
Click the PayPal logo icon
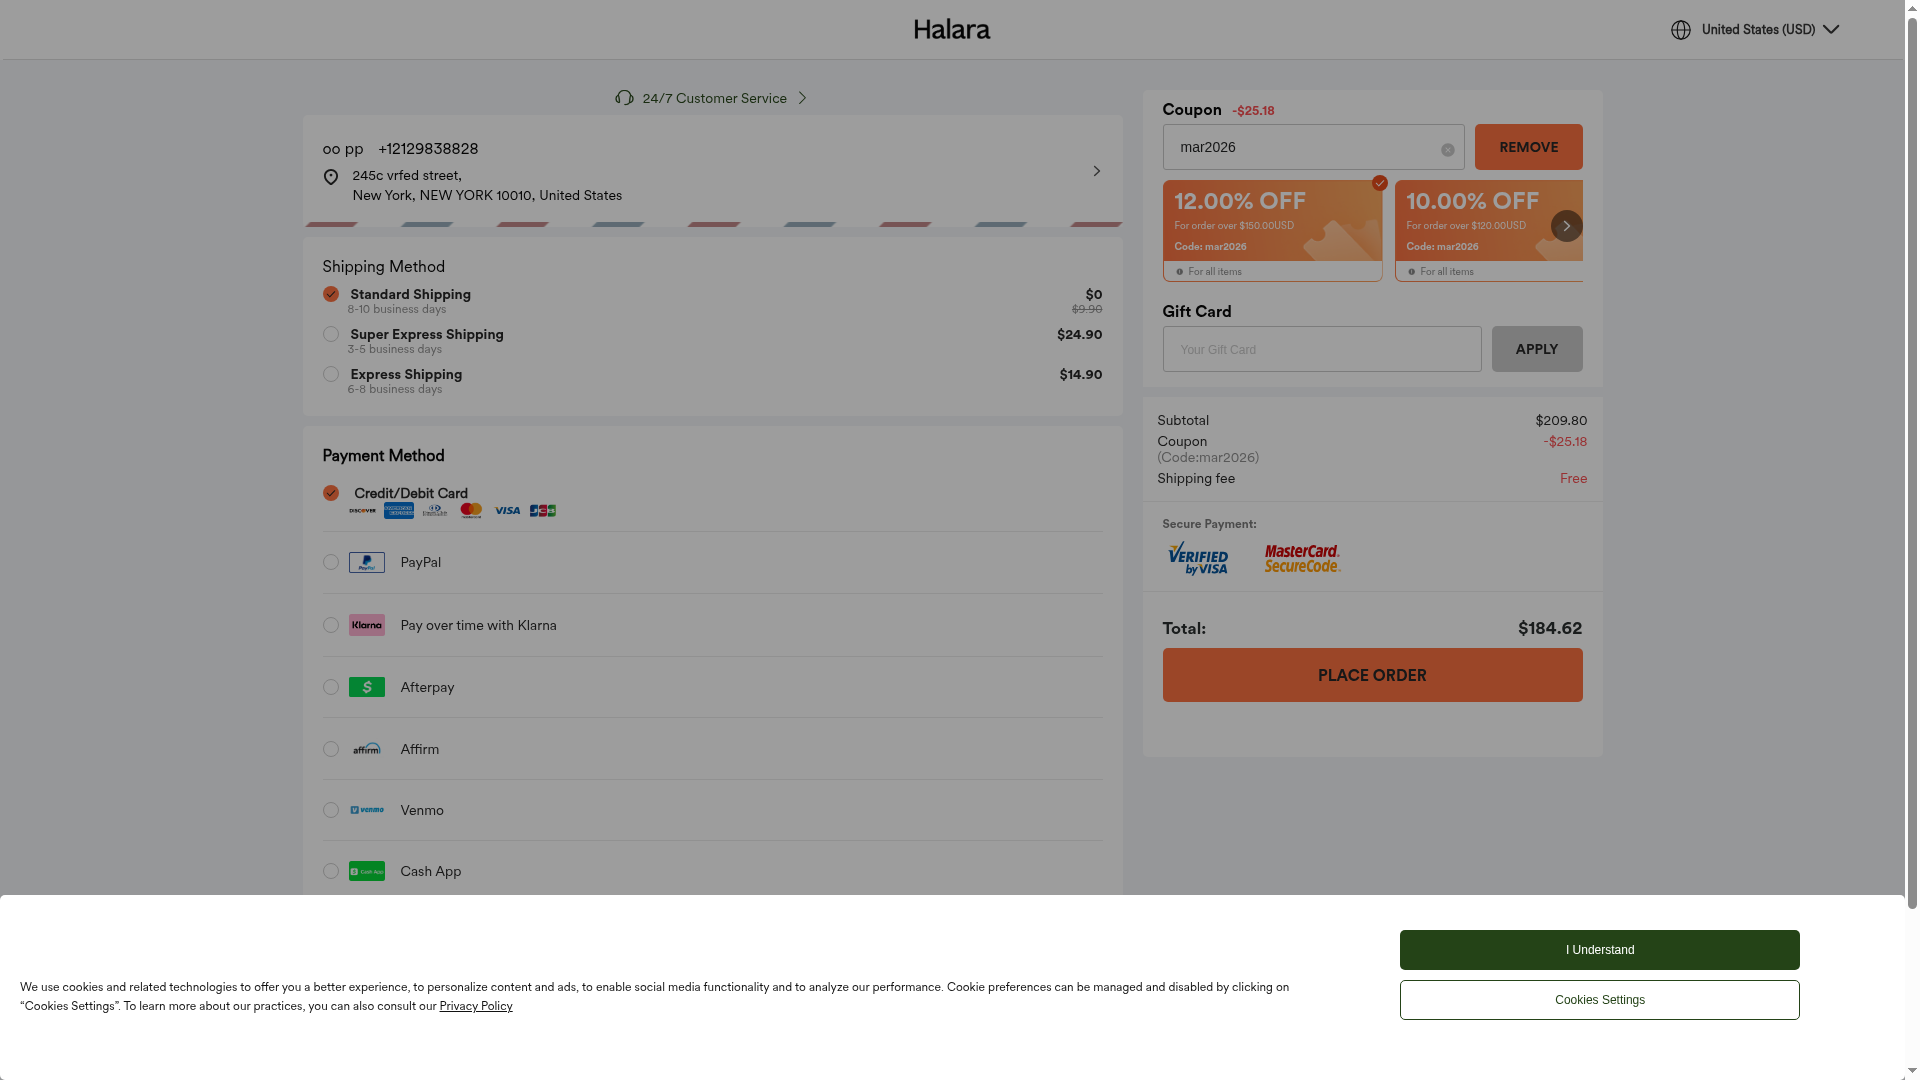pos(366,563)
